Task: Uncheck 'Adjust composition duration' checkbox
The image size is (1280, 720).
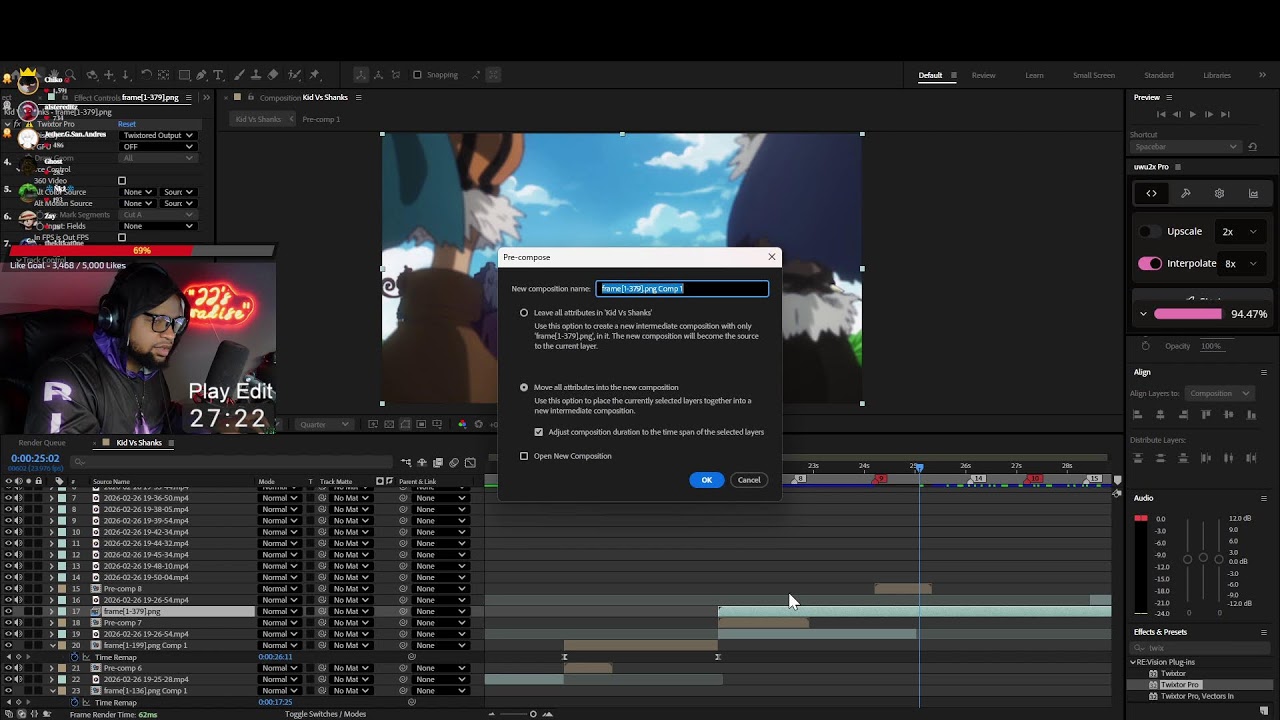Action: pos(538,432)
